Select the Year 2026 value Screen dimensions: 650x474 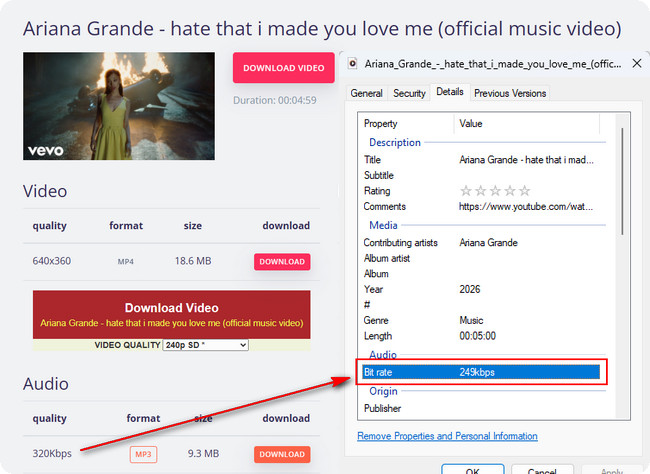[x=470, y=289]
